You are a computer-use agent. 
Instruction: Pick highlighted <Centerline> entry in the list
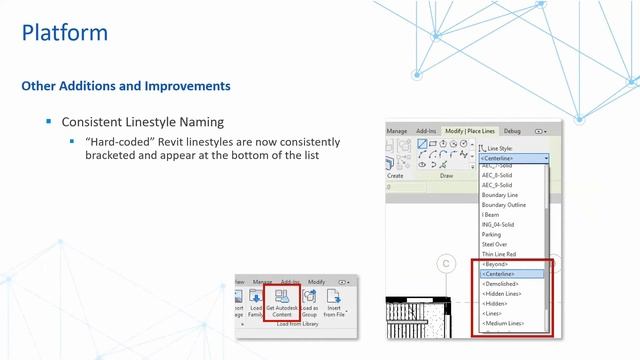pos(512,274)
